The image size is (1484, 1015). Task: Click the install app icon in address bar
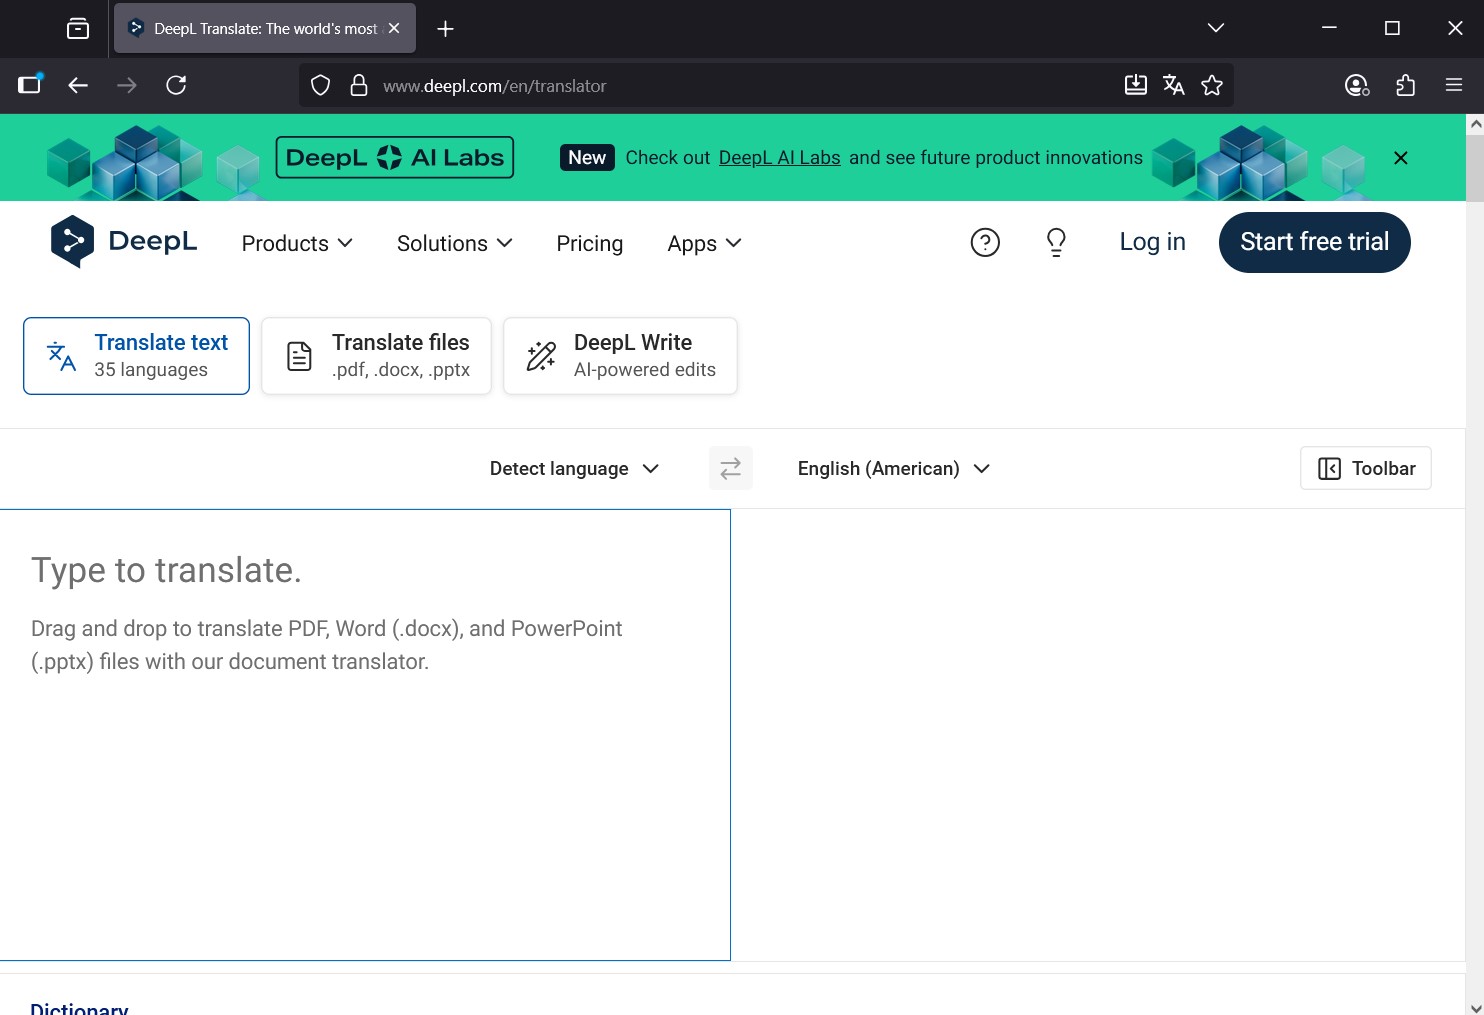[1136, 86]
